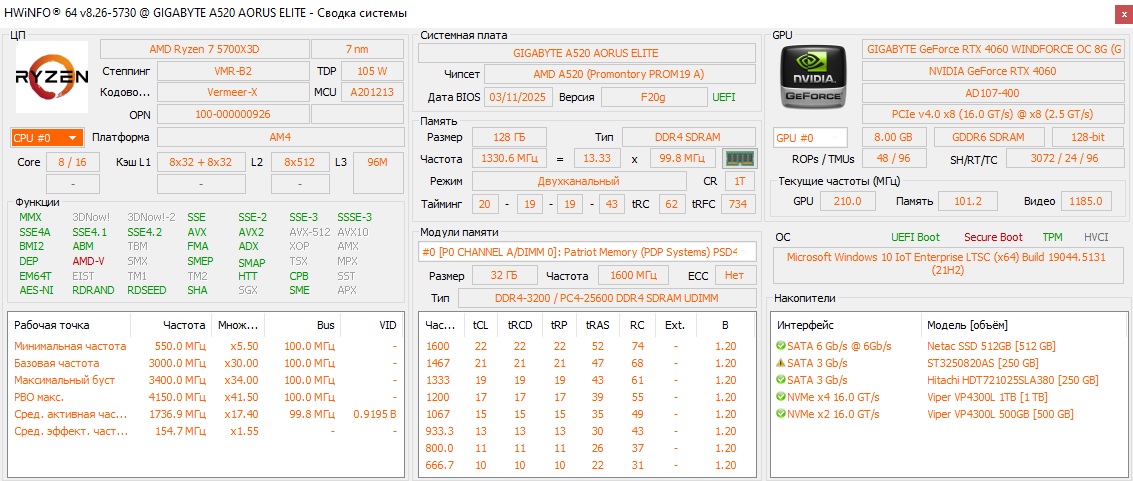Select the Максимальный буст row
This screenshot has height=481, width=1133.
pos(206,380)
